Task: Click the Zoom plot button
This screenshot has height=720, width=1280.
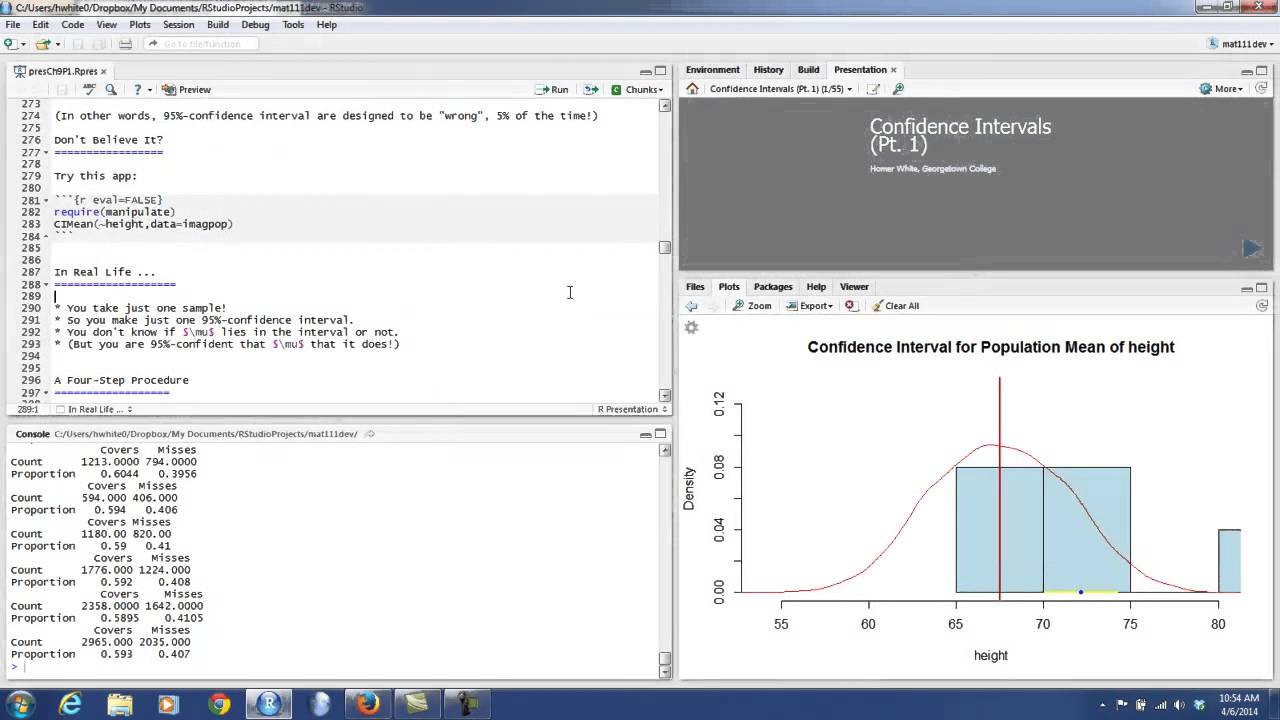Action: (x=752, y=306)
